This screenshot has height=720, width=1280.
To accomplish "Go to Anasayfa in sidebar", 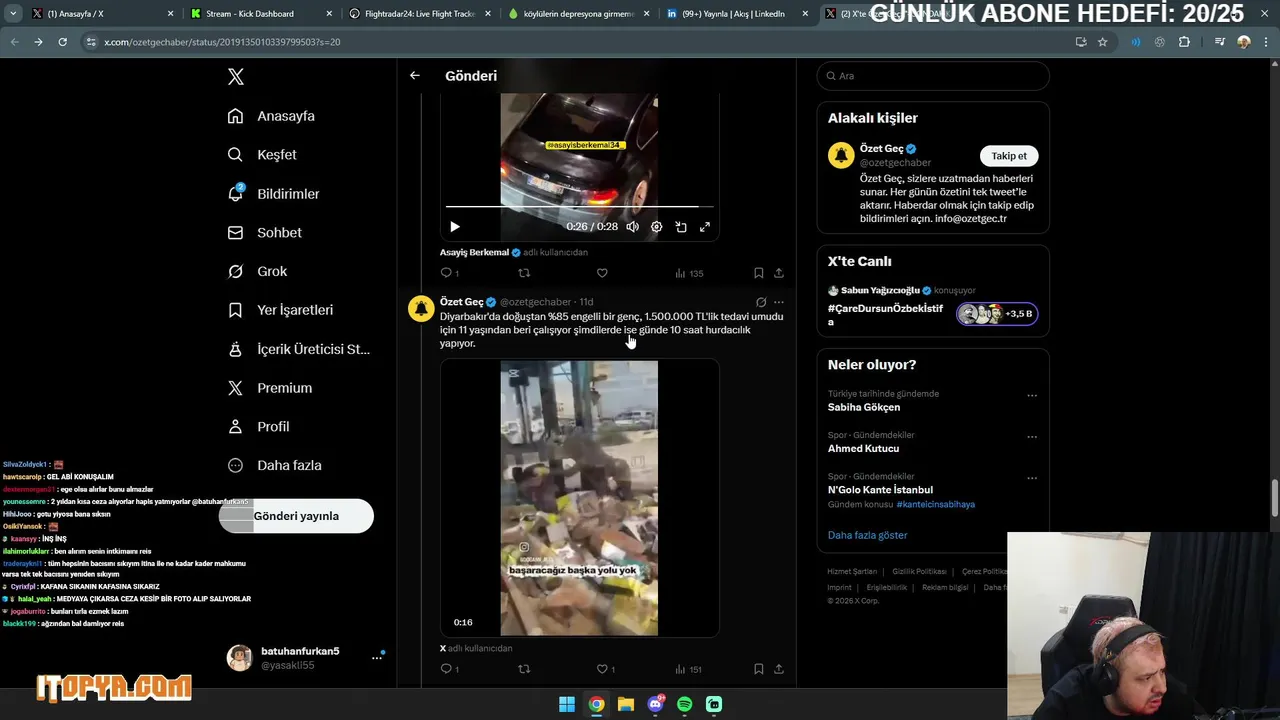I will 271,116.
